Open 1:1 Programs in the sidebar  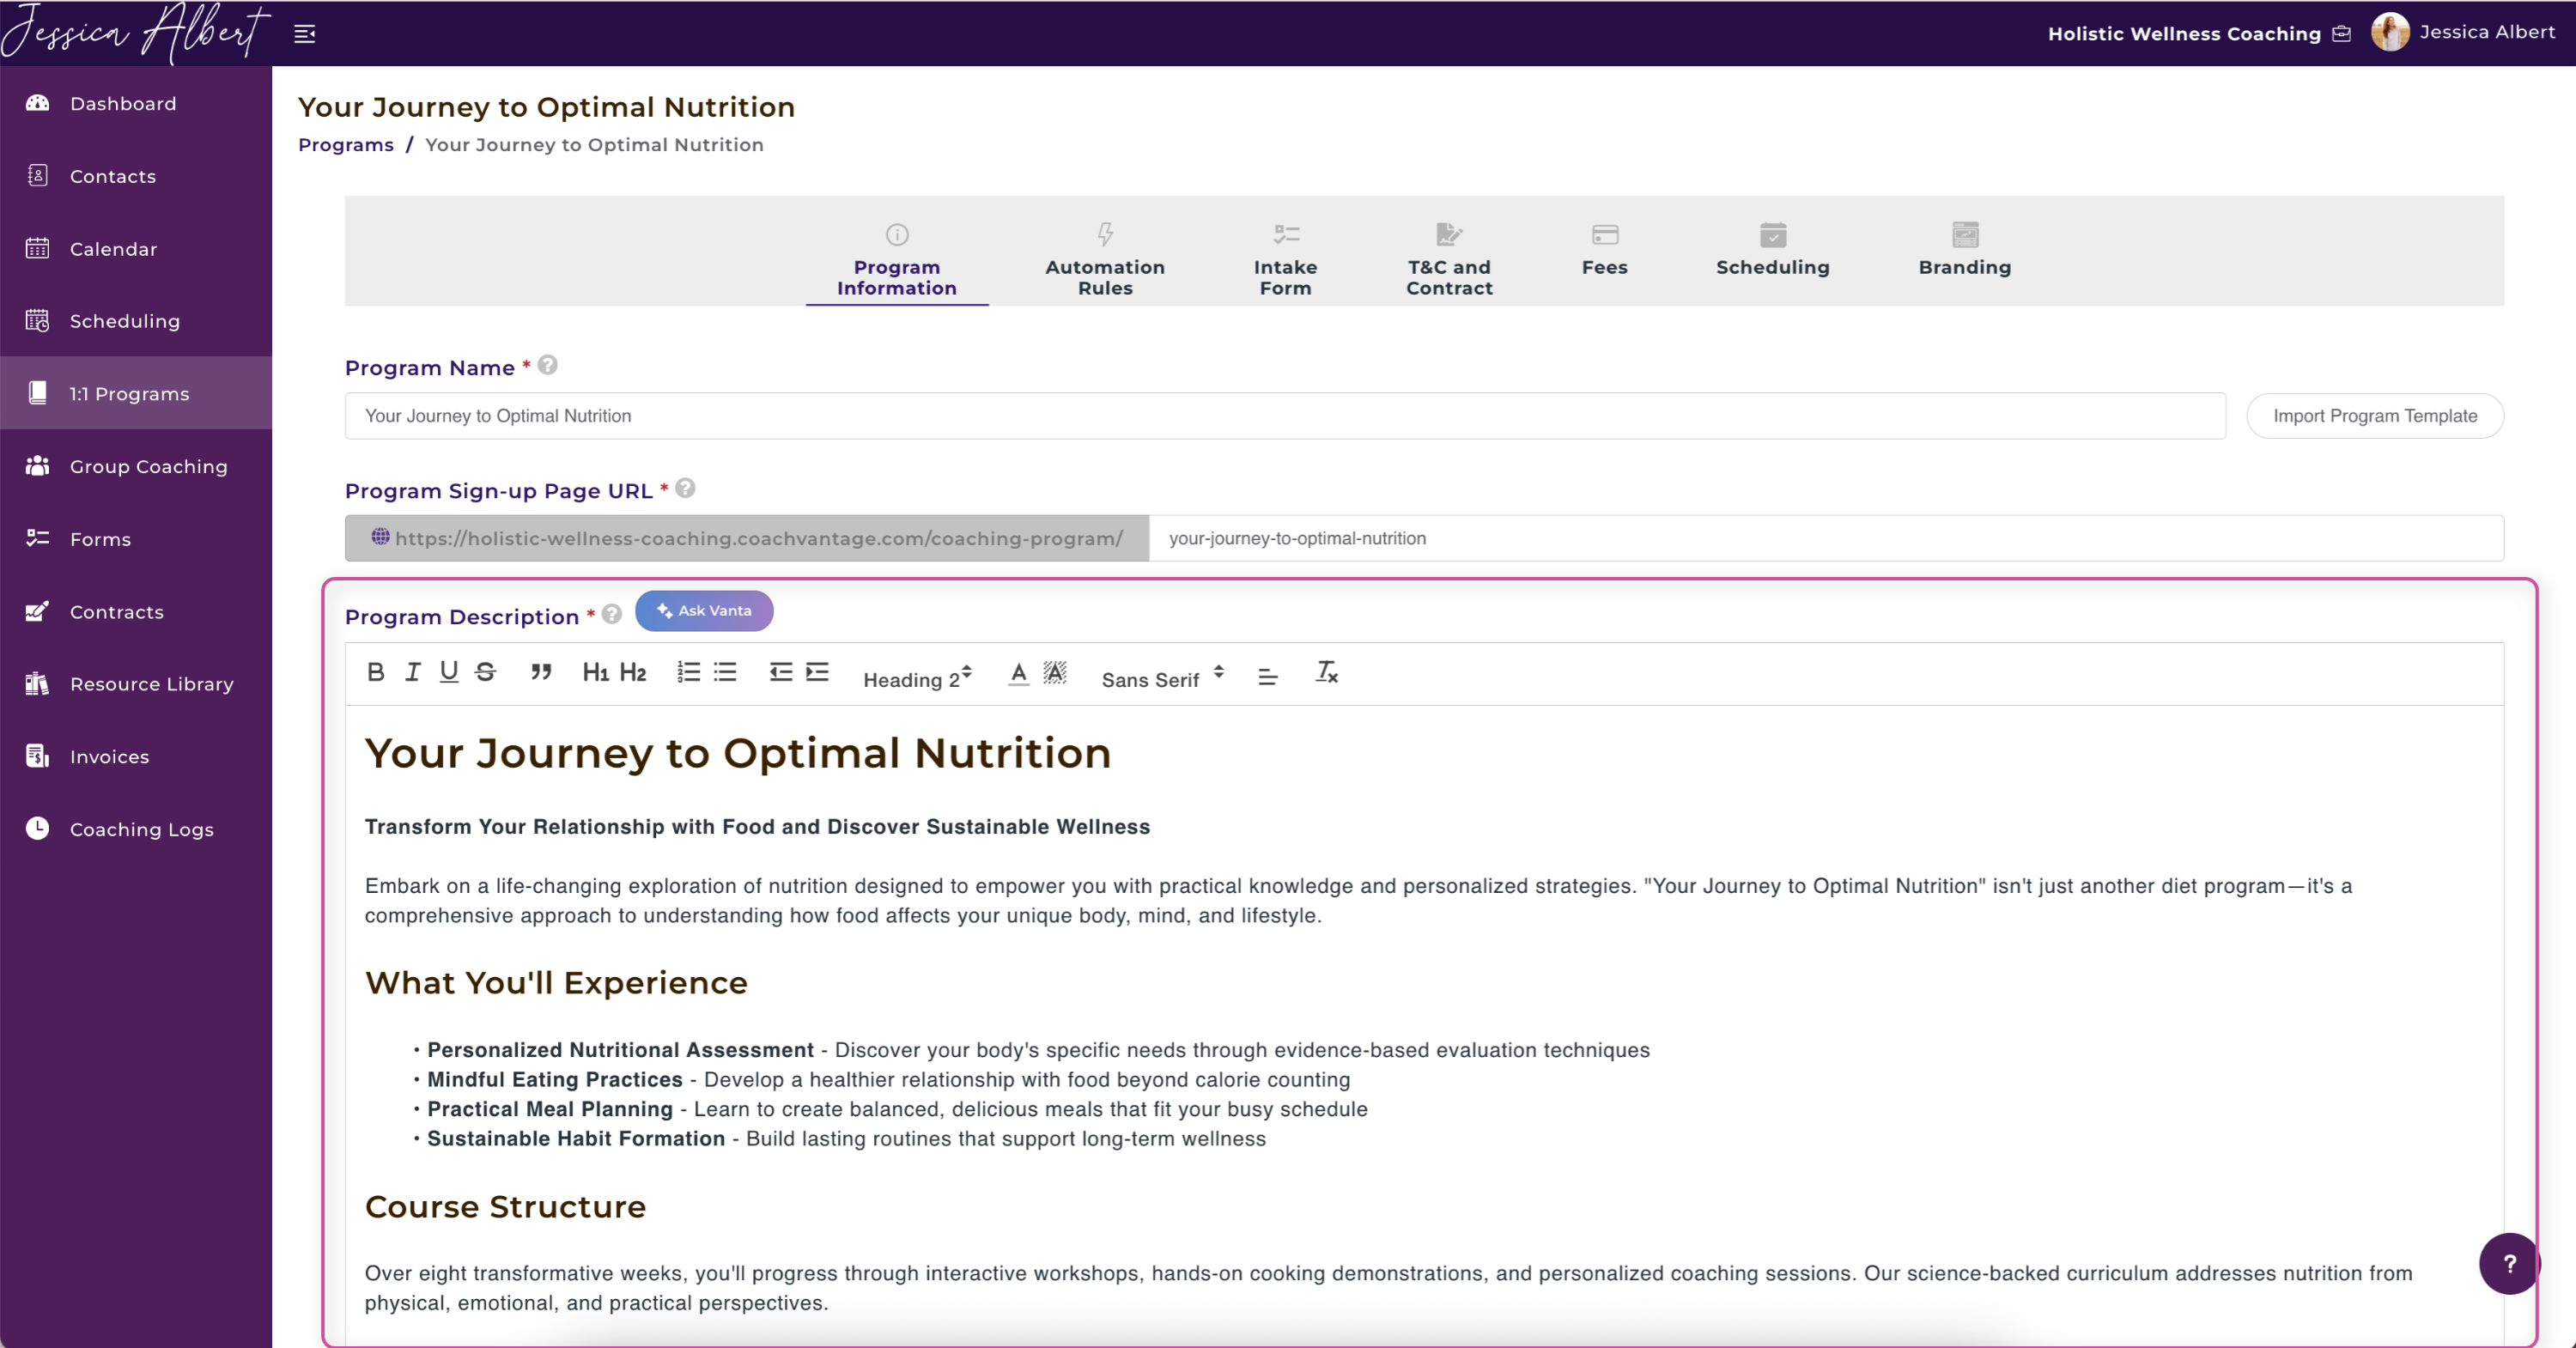click(x=136, y=393)
